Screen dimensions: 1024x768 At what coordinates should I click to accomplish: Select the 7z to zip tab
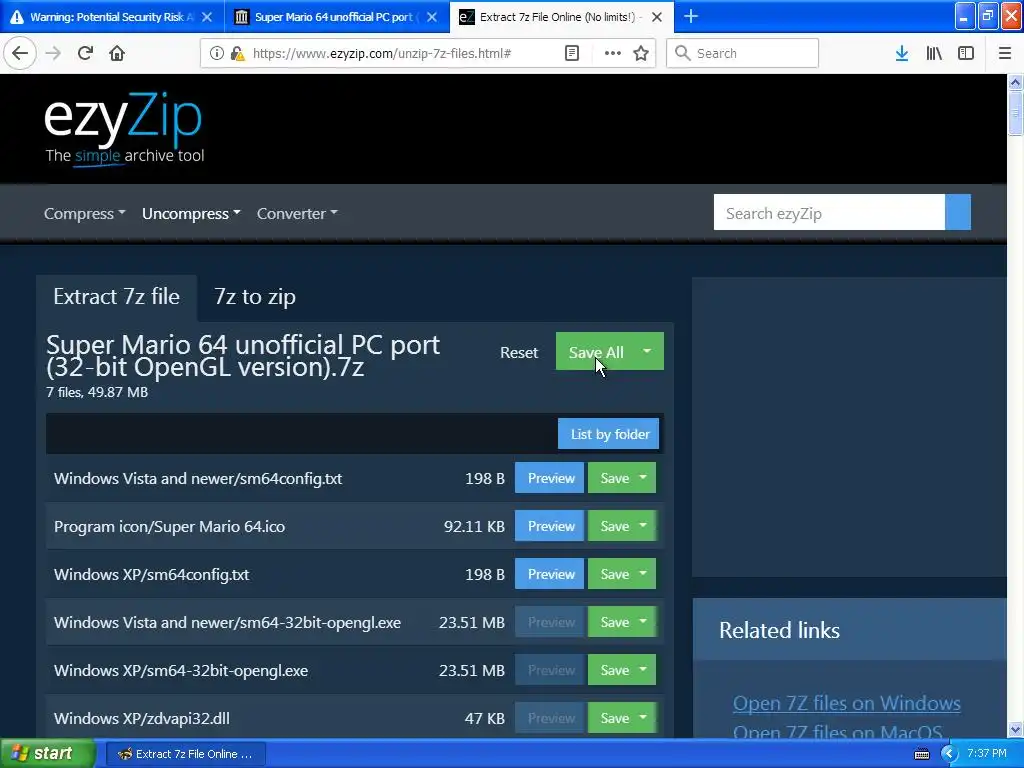[x=255, y=297]
